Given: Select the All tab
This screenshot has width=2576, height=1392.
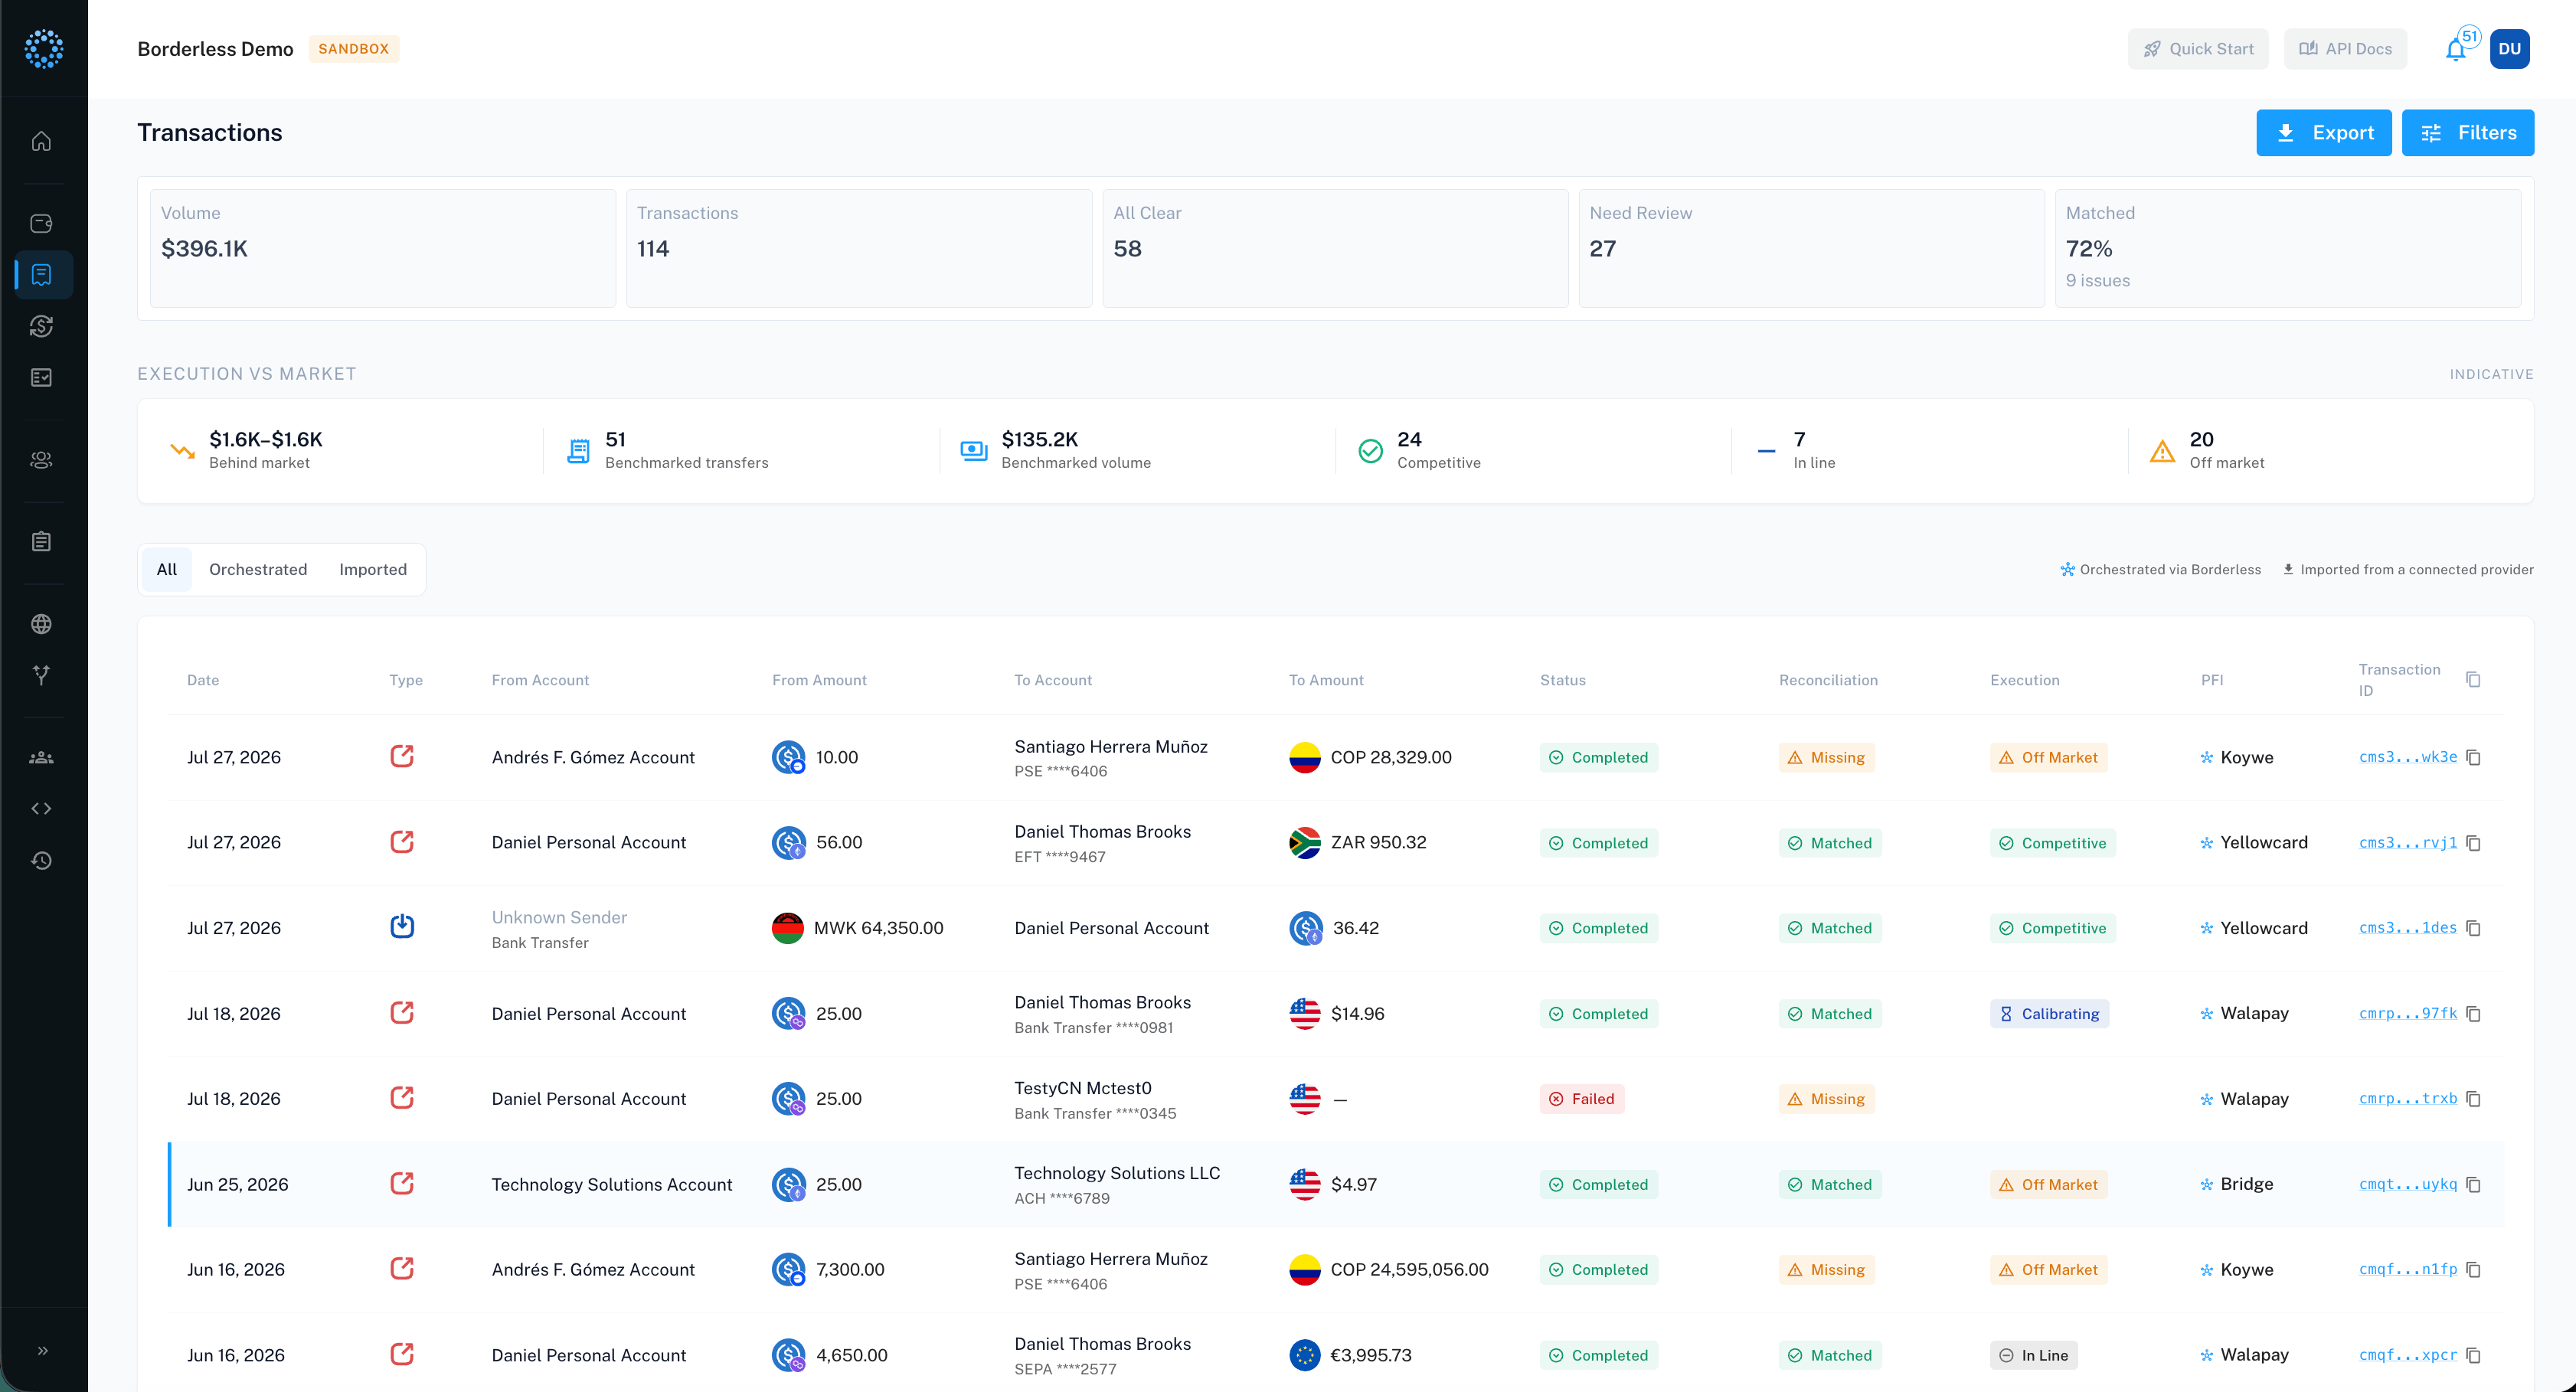Looking at the screenshot, I should [166, 569].
